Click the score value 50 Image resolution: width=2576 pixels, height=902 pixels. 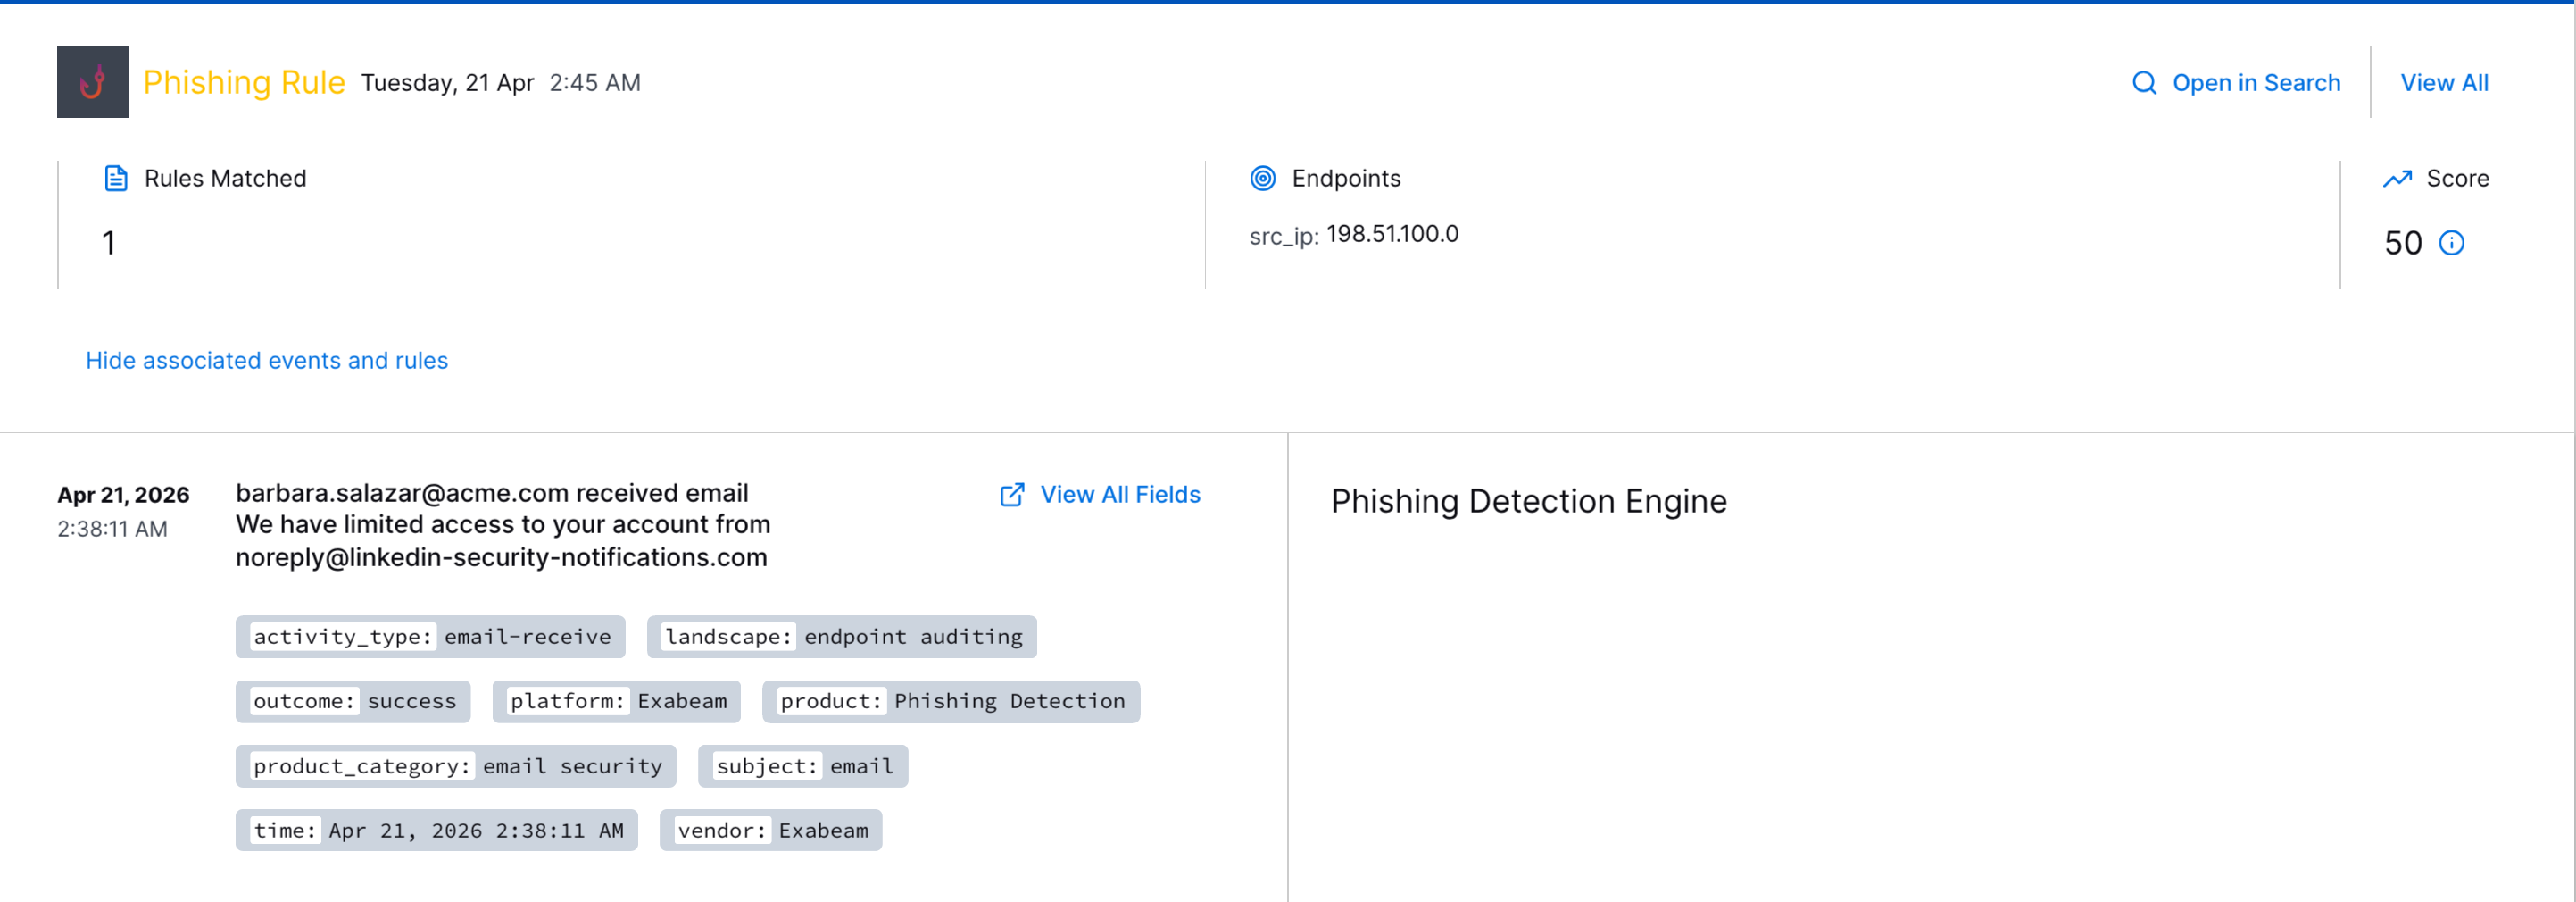click(2403, 243)
